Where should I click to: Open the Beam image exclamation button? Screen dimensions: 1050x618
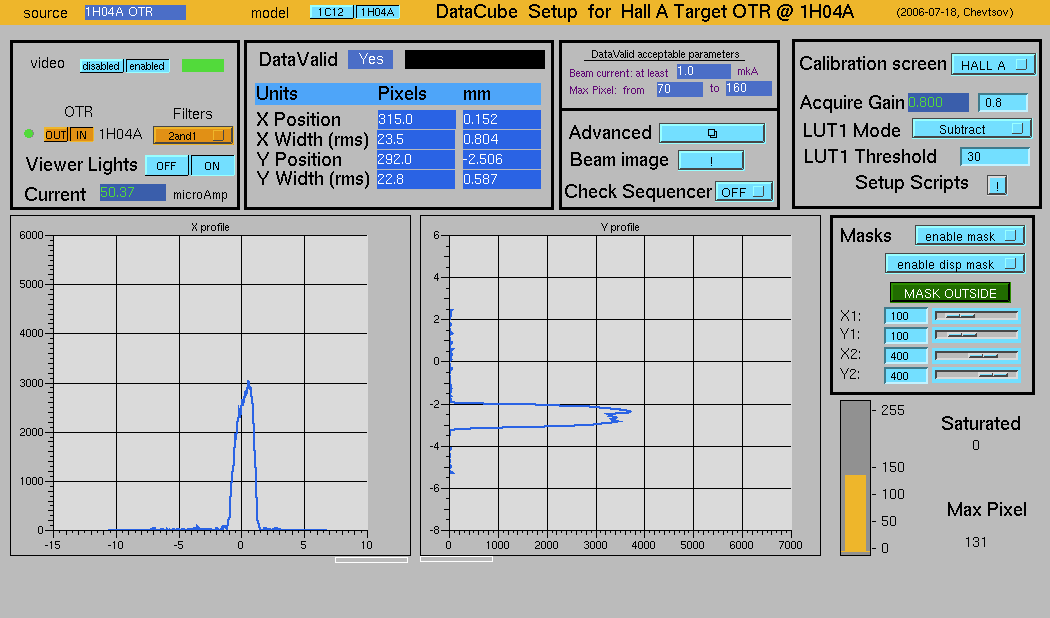click(710, 160)
